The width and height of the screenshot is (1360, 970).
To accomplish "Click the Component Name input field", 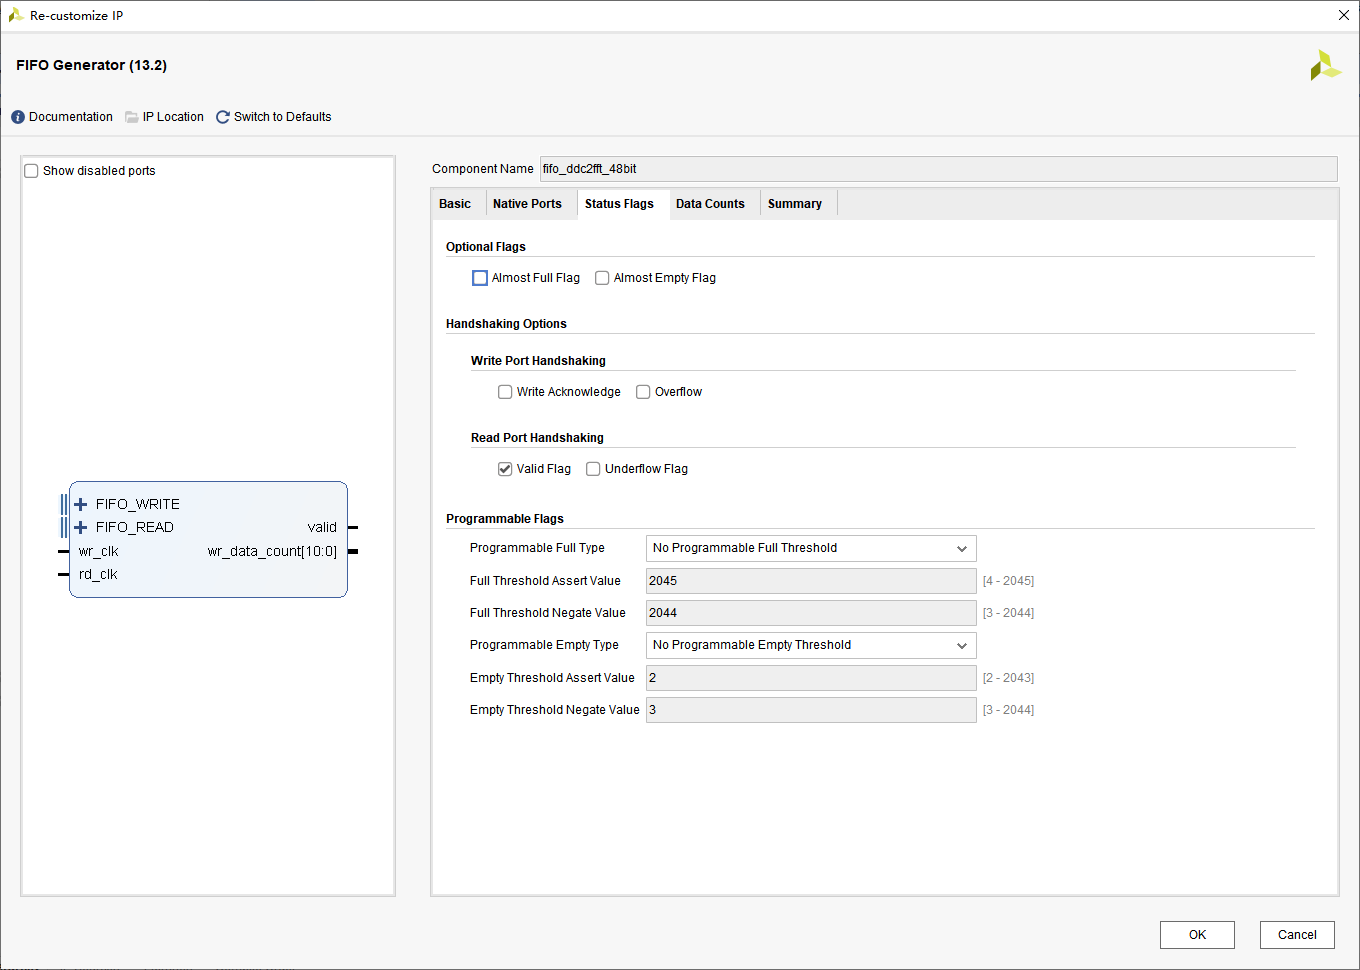I will [x=938, y=169].
